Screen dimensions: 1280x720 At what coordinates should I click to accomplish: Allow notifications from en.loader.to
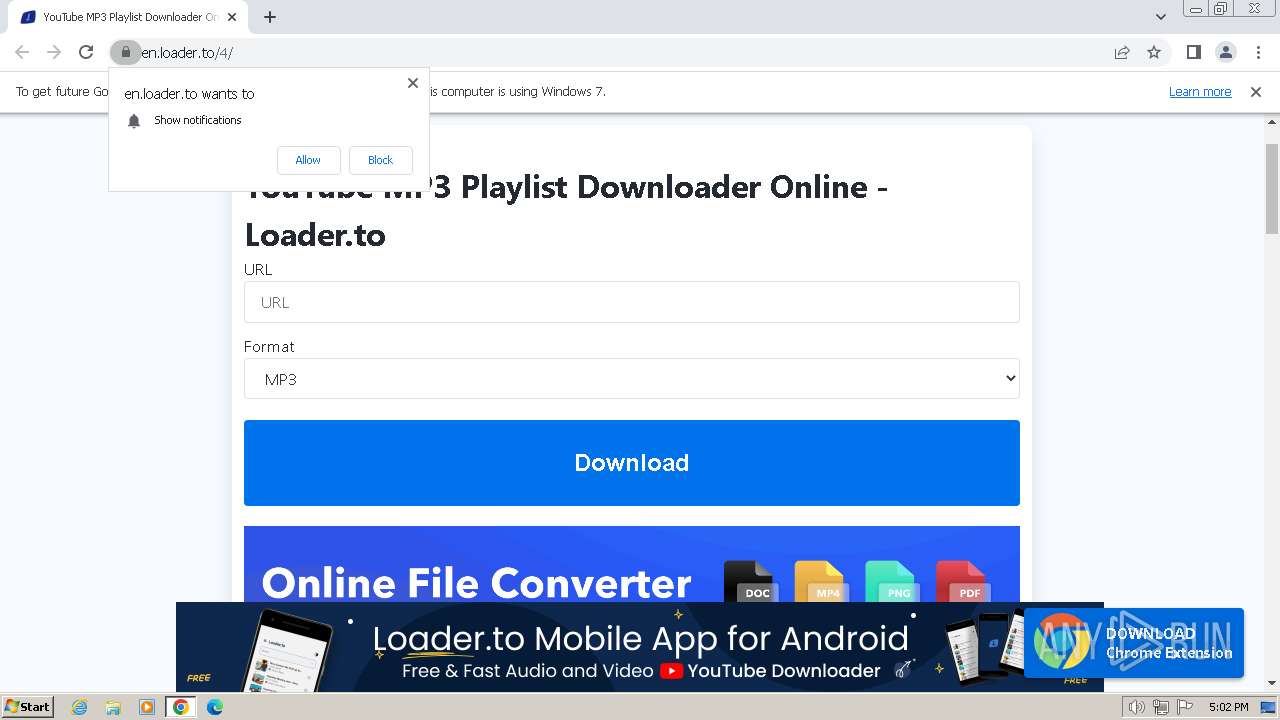tap(308, 160)
